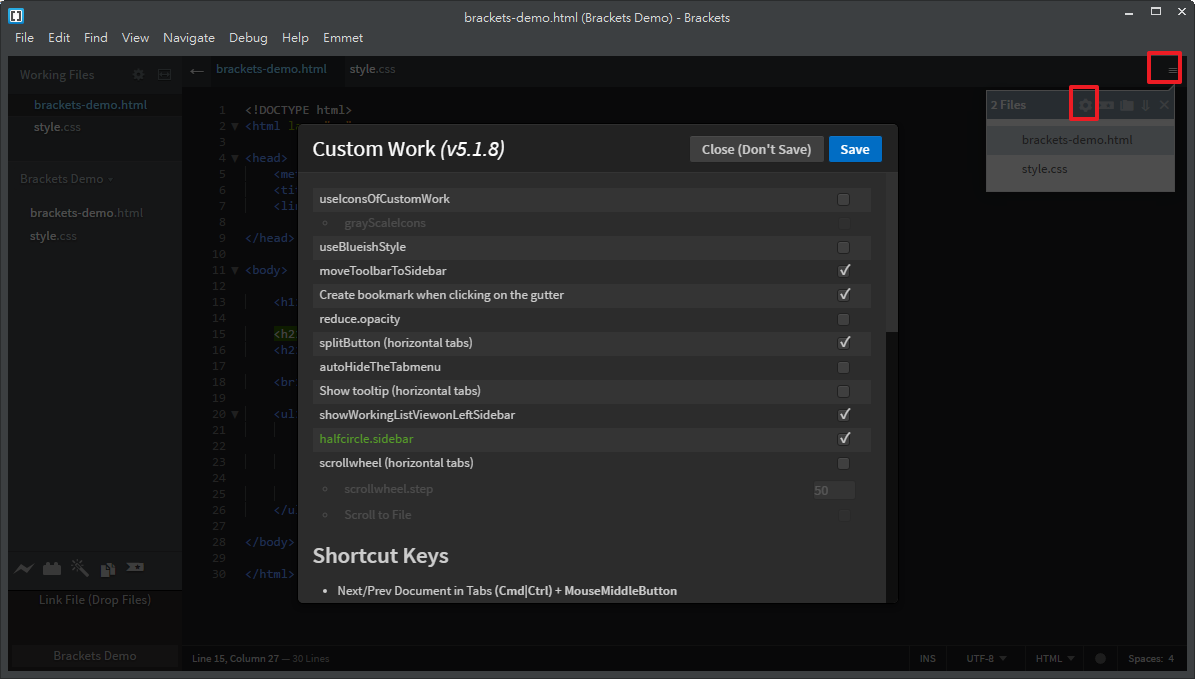Click the down arrow icon in 2 Files panel
1195x679 pixels.
pos(1145,105)
